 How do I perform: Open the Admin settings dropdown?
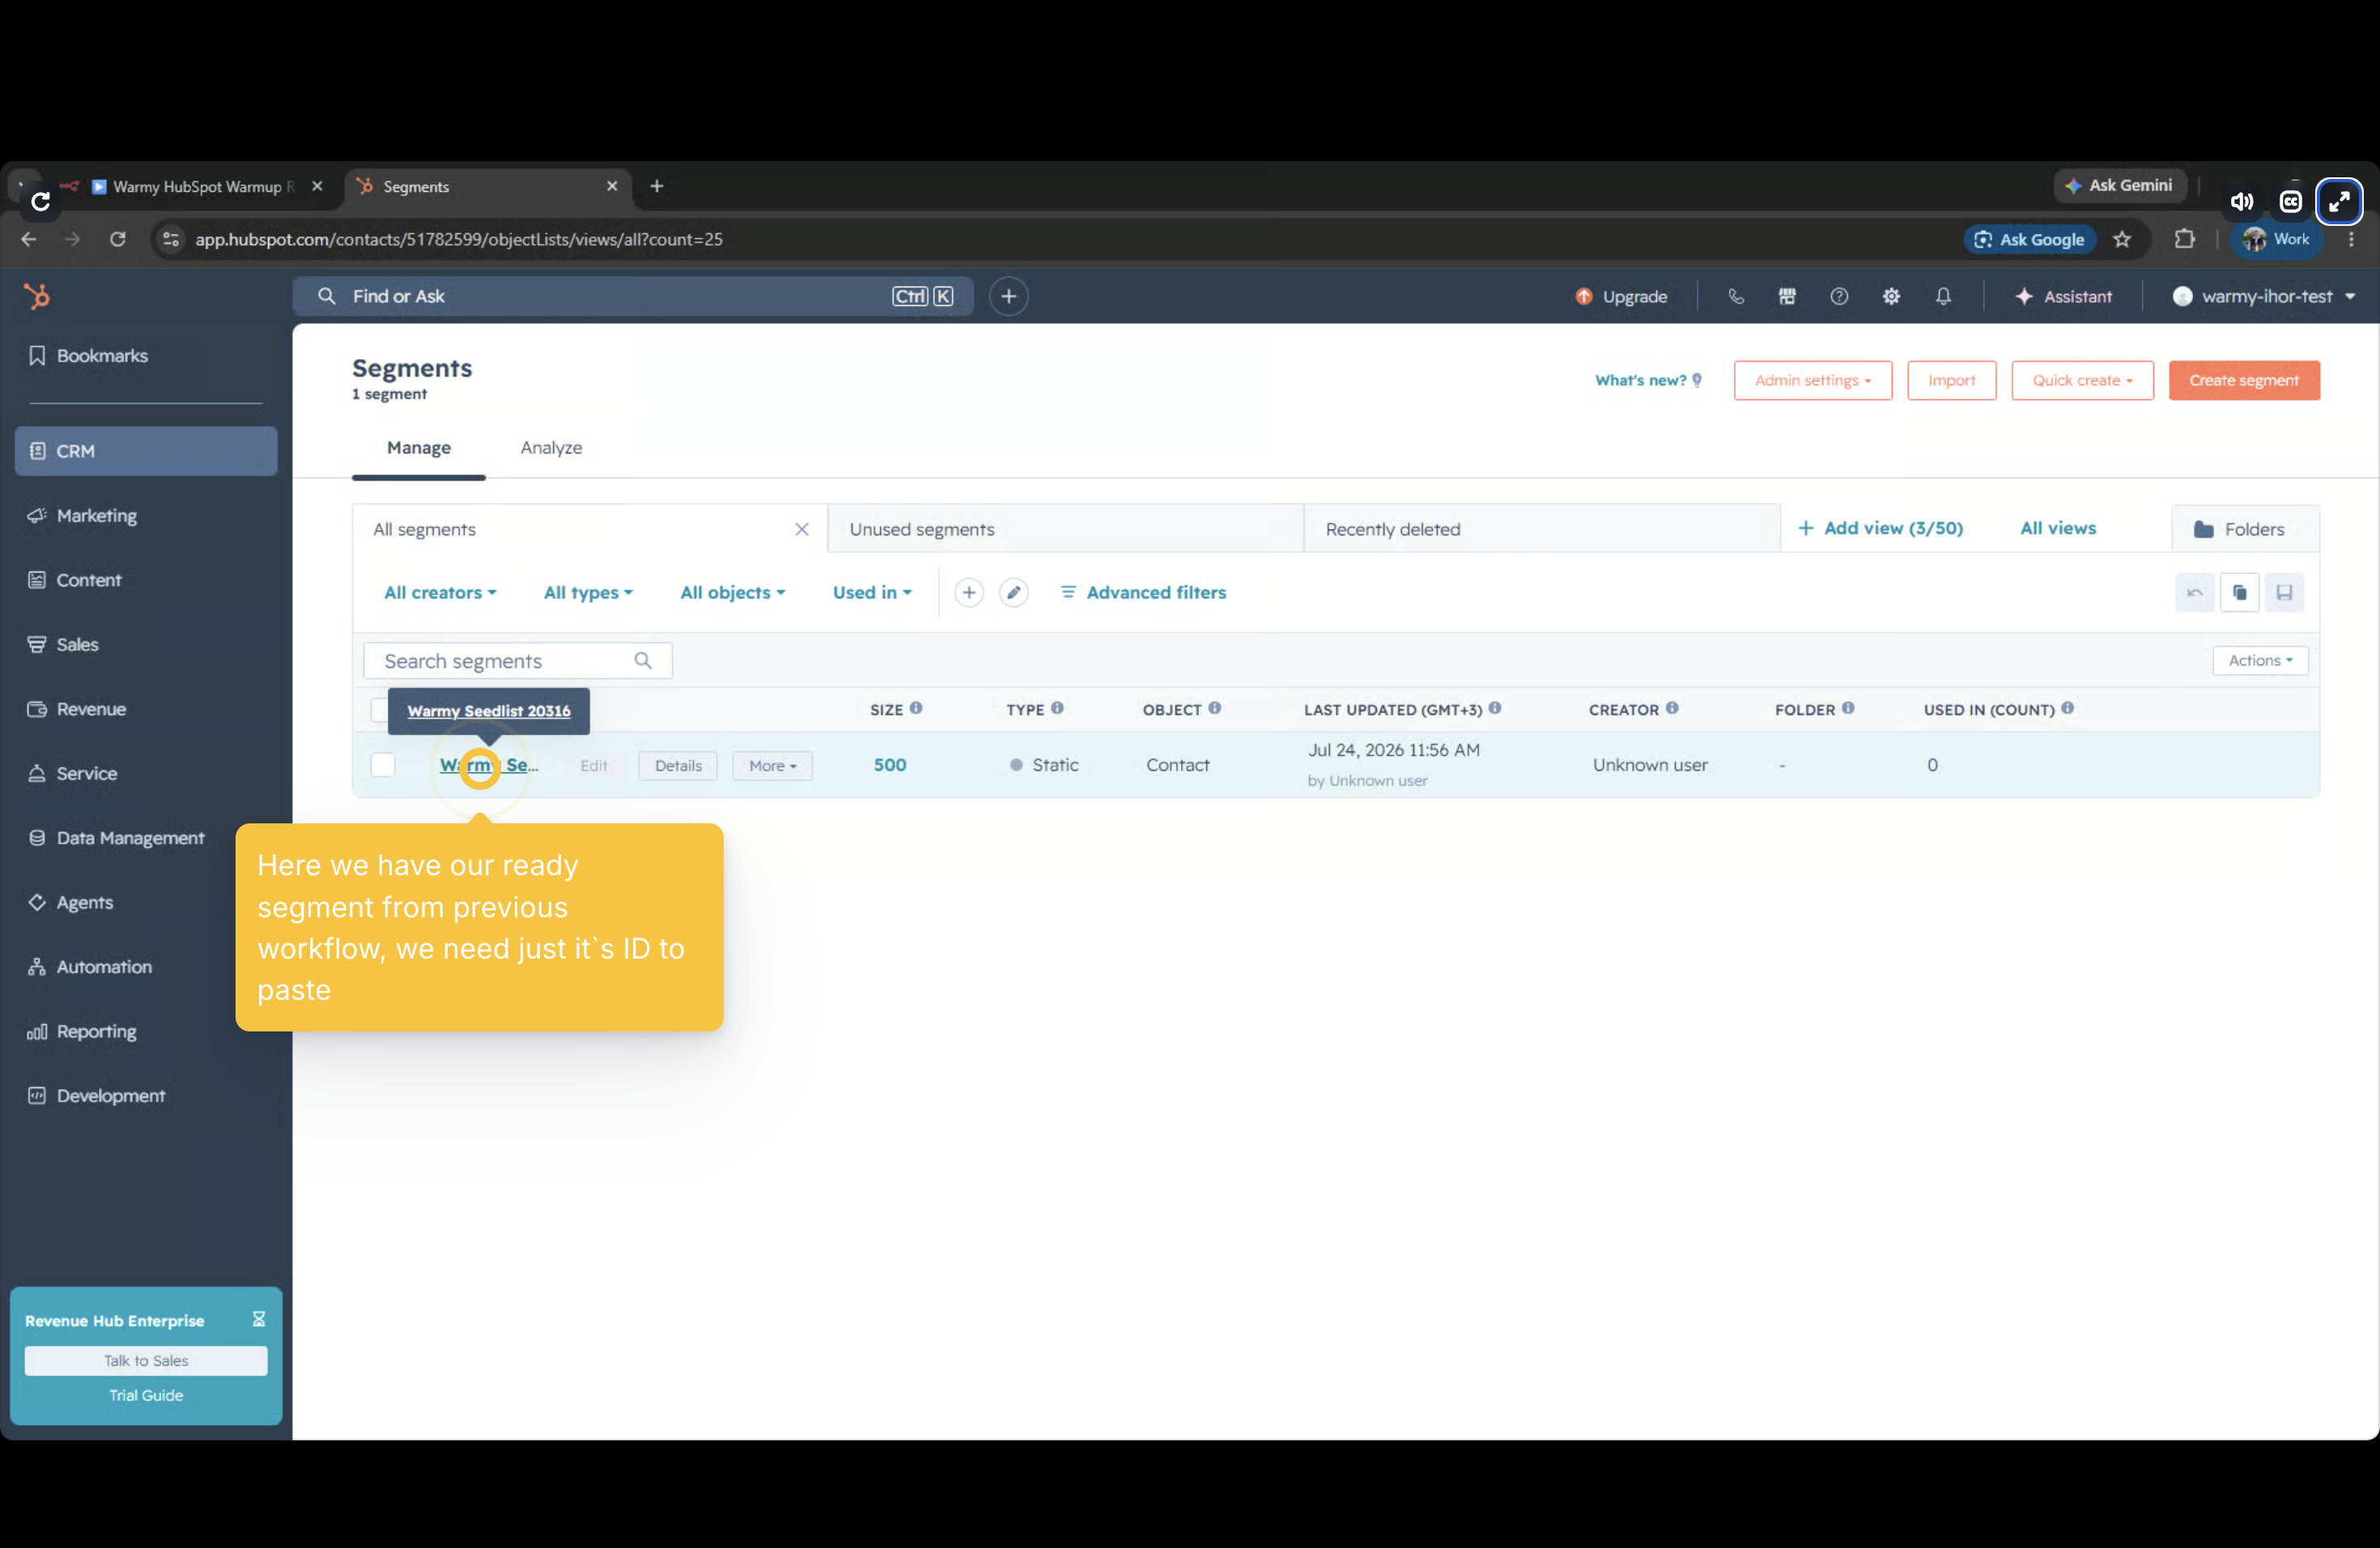point(1813,380)
